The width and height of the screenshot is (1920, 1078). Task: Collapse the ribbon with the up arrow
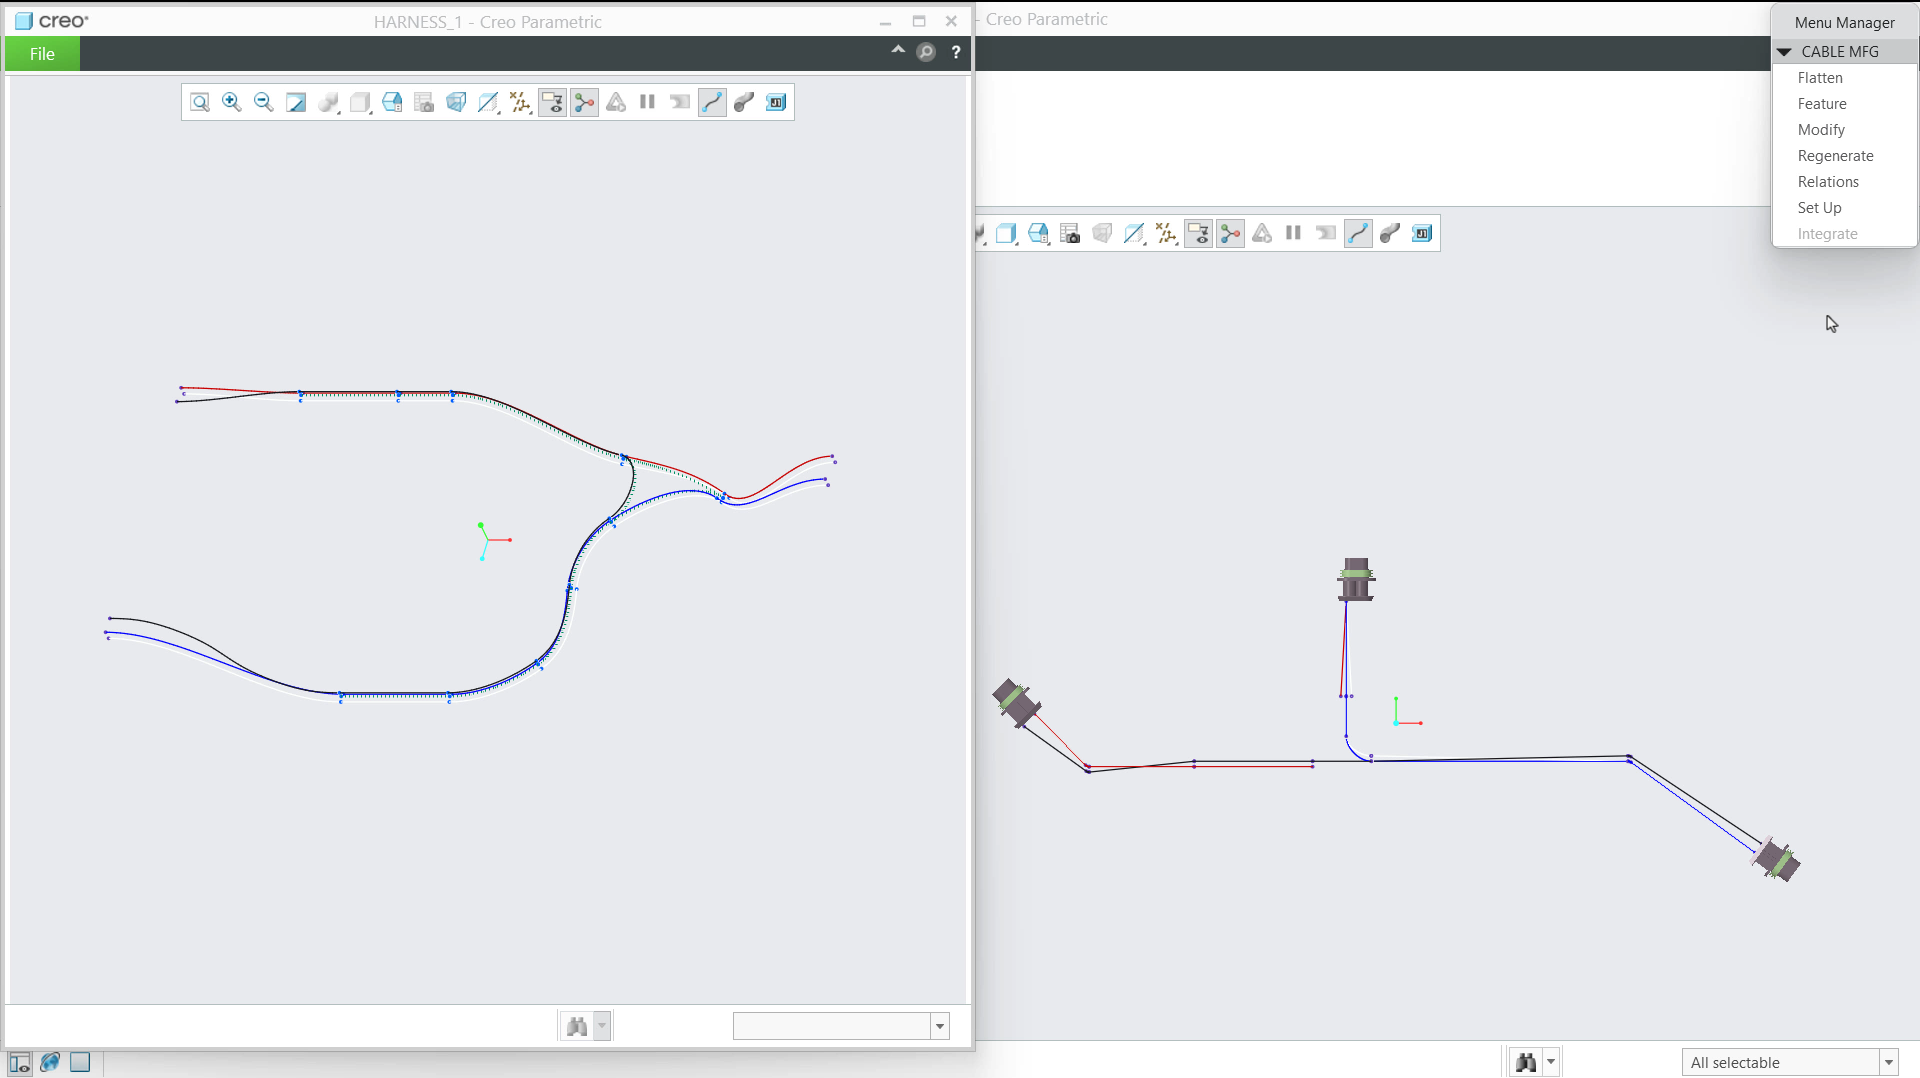[x=898, y=50]
